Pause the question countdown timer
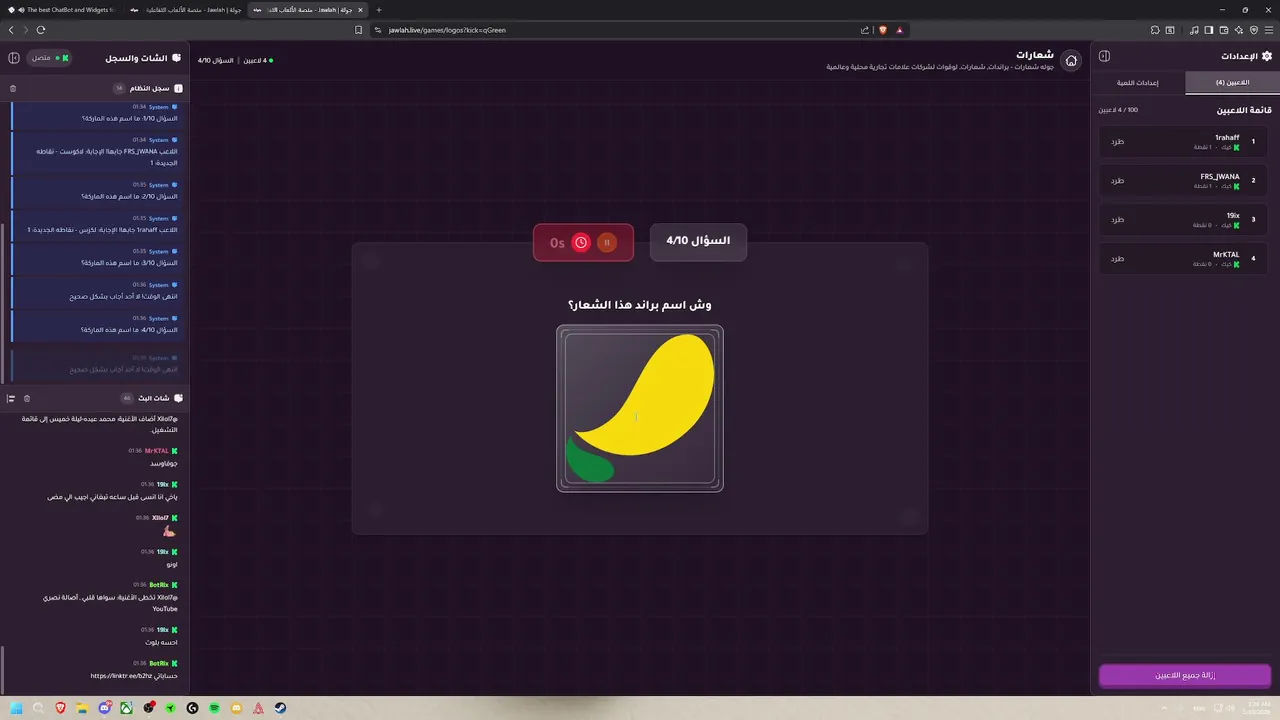This screenshot has width=1280, height=720. pyautogui.click(x=606, y=242)
